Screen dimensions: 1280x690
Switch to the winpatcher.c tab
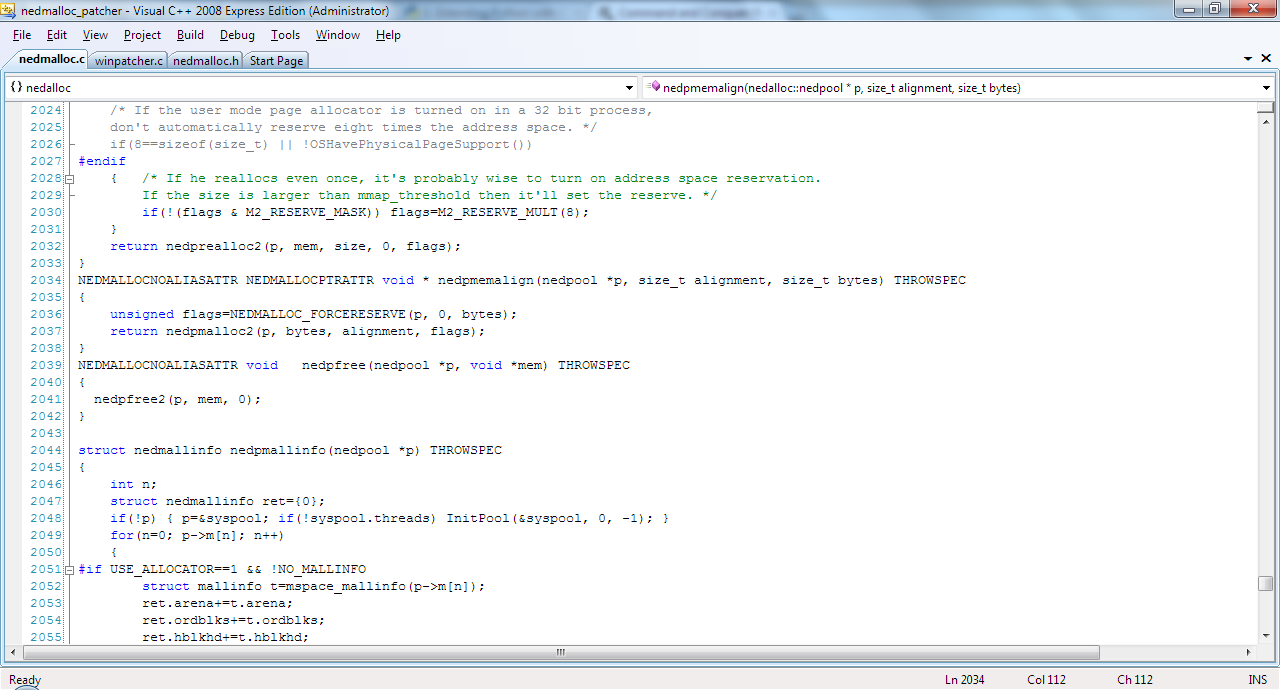pos(129,61)
